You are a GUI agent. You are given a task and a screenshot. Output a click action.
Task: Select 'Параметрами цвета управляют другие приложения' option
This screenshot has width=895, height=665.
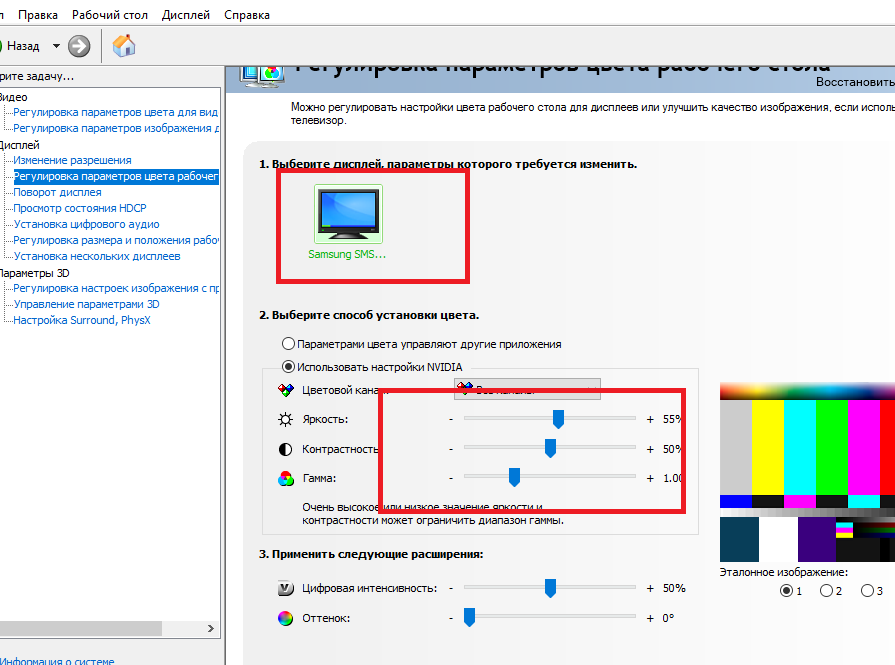[x=289, y=344]
